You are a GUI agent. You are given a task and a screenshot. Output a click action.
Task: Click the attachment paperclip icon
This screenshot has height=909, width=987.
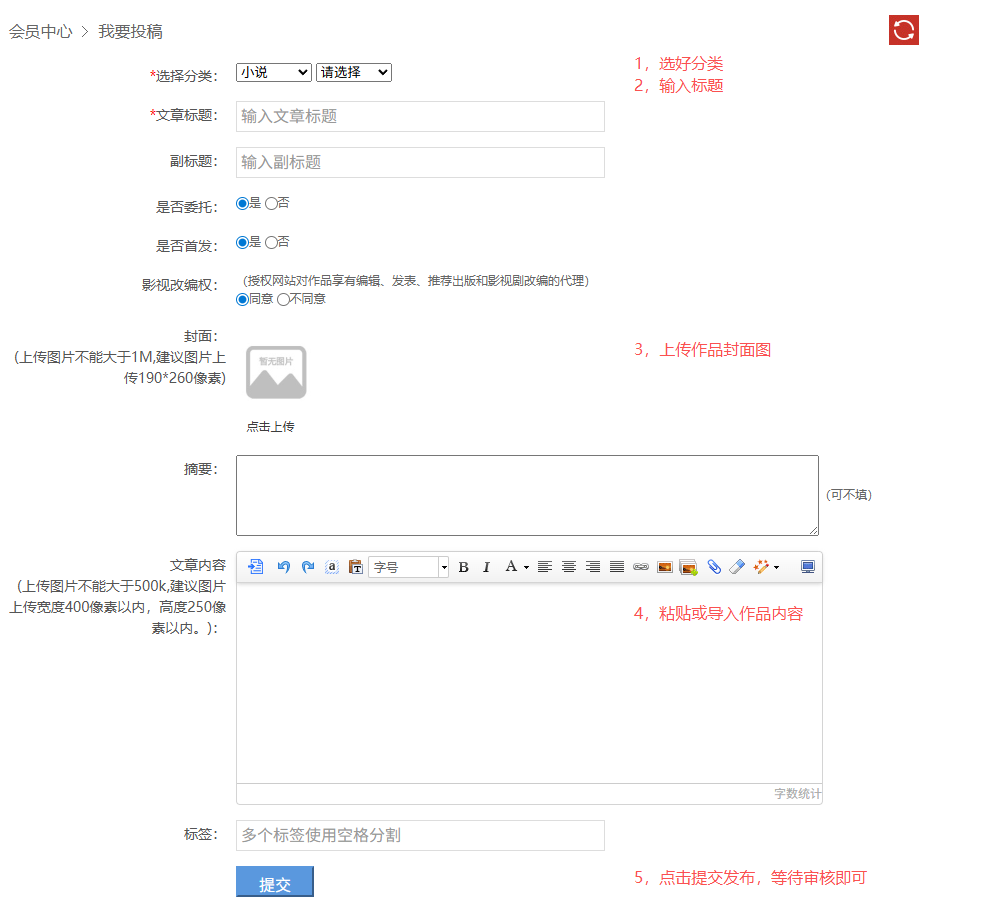pos(713,567)
